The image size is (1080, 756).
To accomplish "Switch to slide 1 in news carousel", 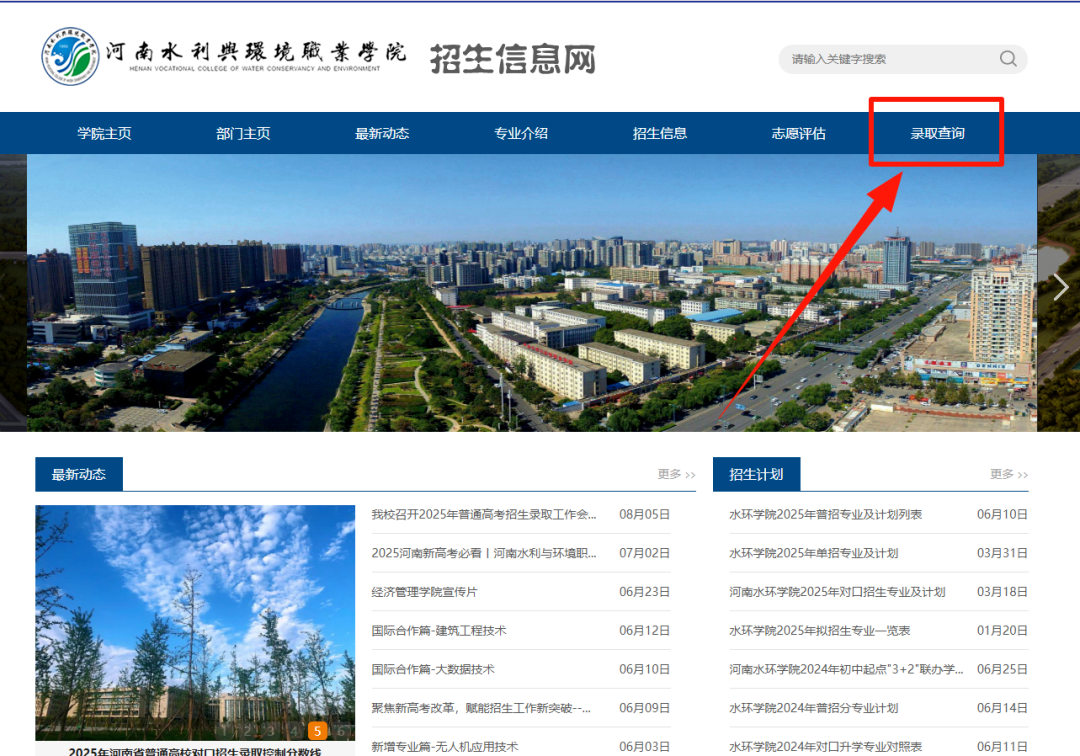I will (x=224, y=731).
